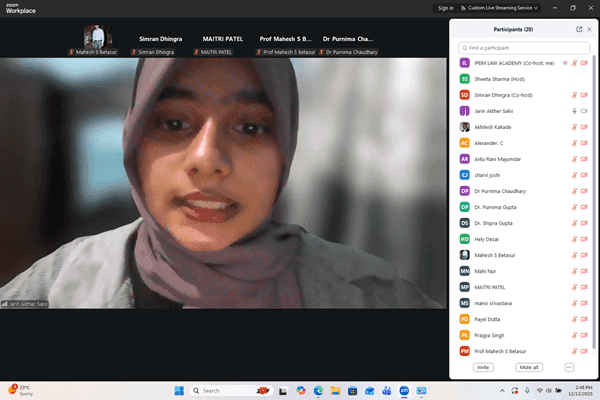600x400 pixels.
Task: Open Copilot from the taskbar
Action: (x=301, y=391)
